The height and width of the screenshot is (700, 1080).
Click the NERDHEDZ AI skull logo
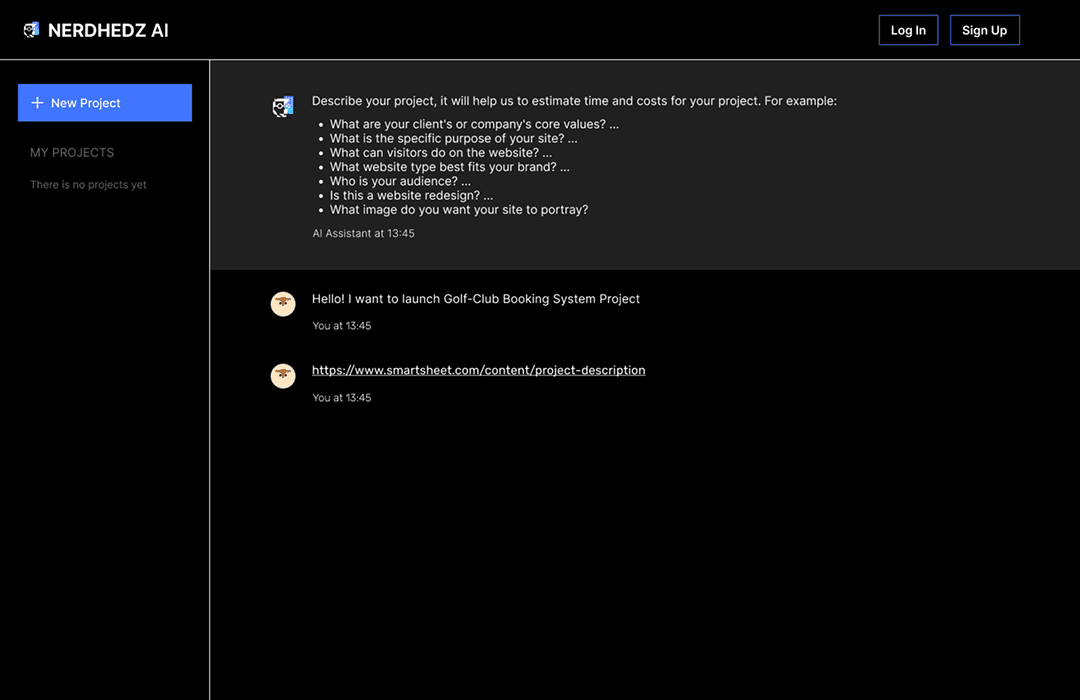point(31,29)
